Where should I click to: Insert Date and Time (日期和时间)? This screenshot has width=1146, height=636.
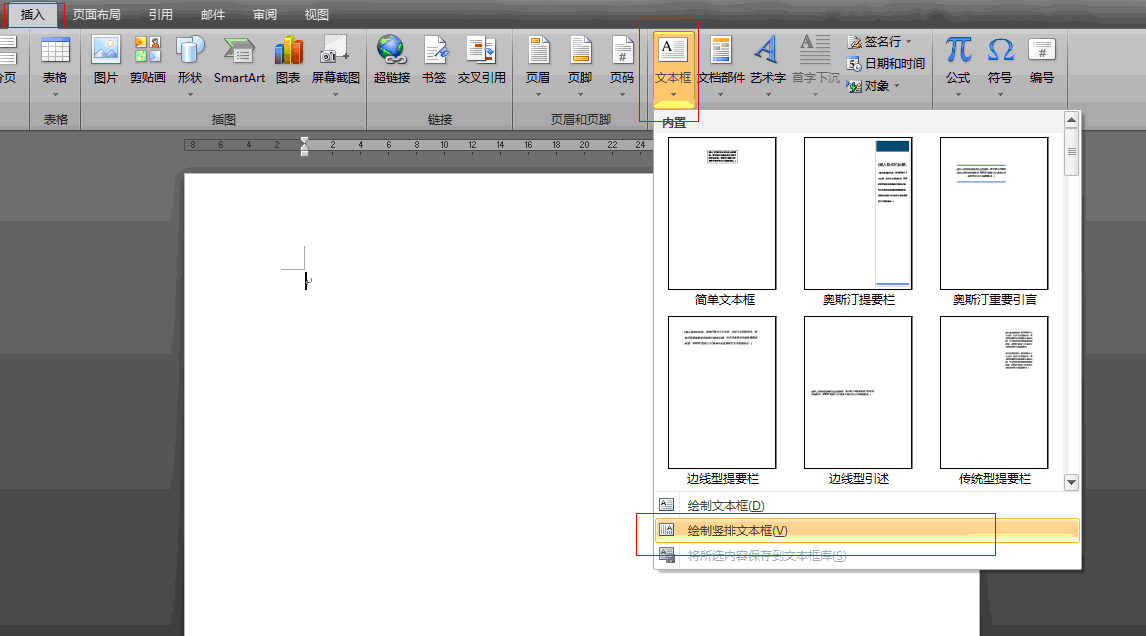click(885, 64)
